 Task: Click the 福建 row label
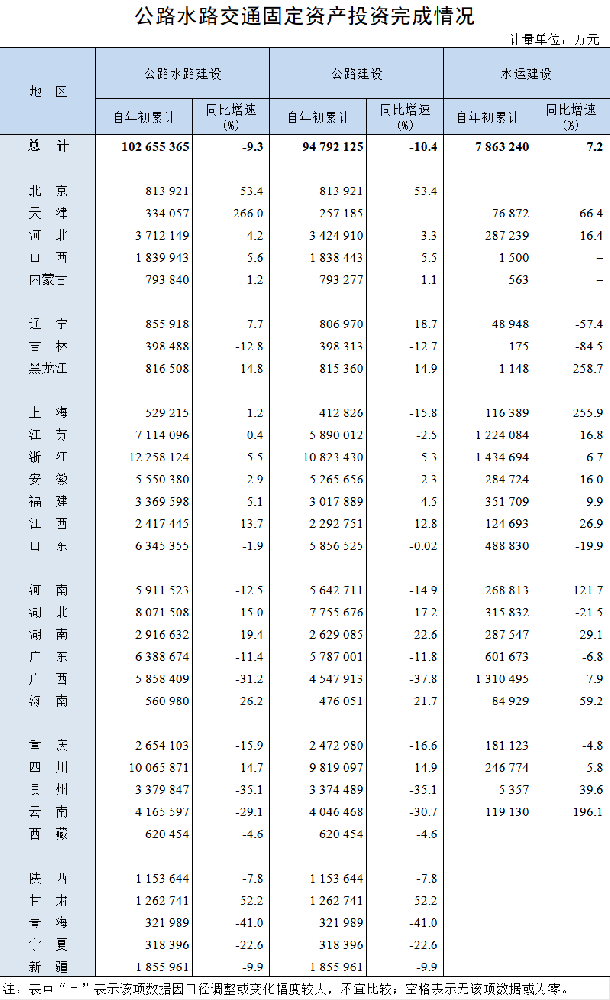point(48,501)
